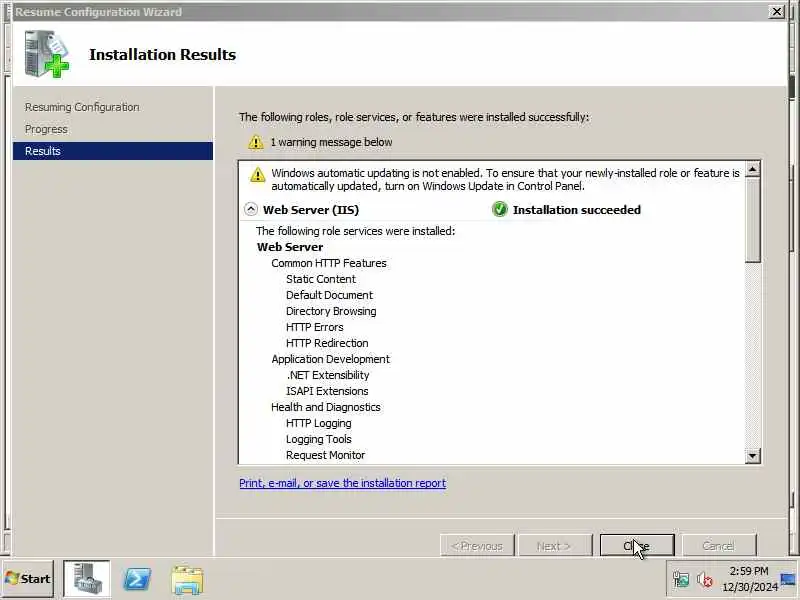Open the print, e-mail, or save installation report link
This screenshot has width=800, height=600.
pyautogui.click(x=342, y=483)
